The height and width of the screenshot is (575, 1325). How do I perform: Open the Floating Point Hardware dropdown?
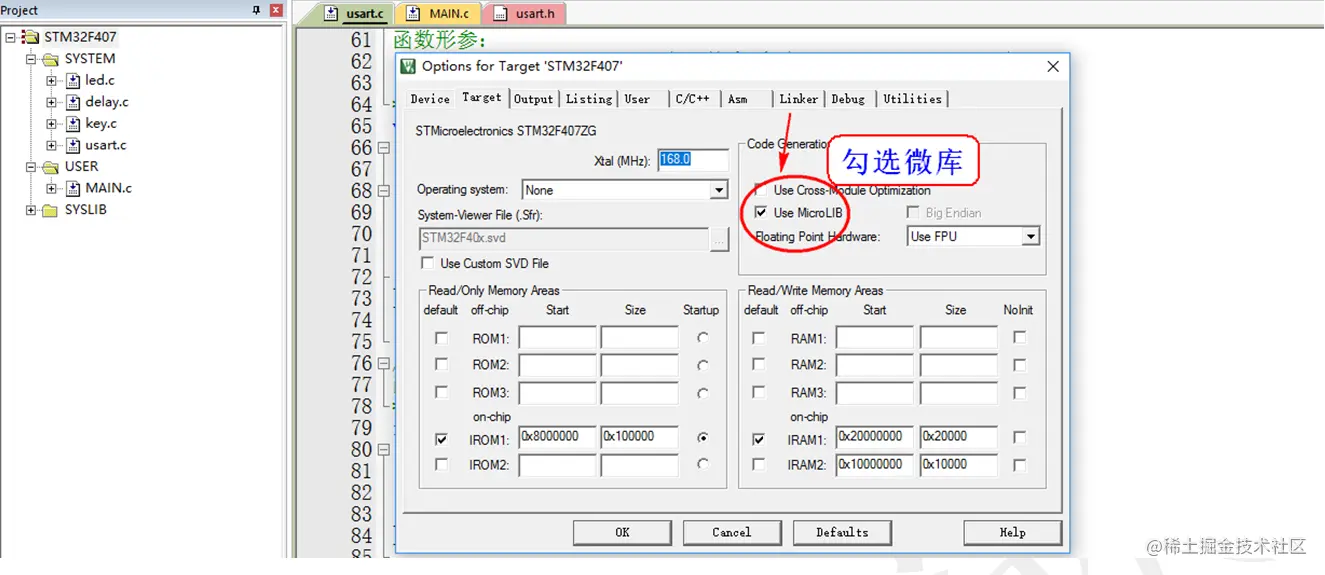(x=1031, y=237)
